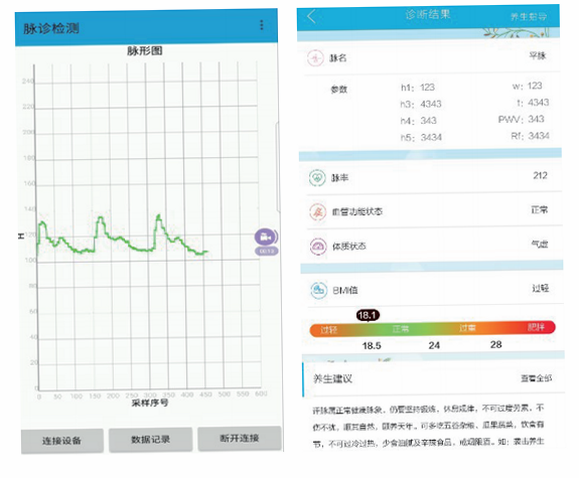The height and width of the screenshot is (478, 579).
Task: Click 查看全部 to view all
Action: [x=536, y=378]
